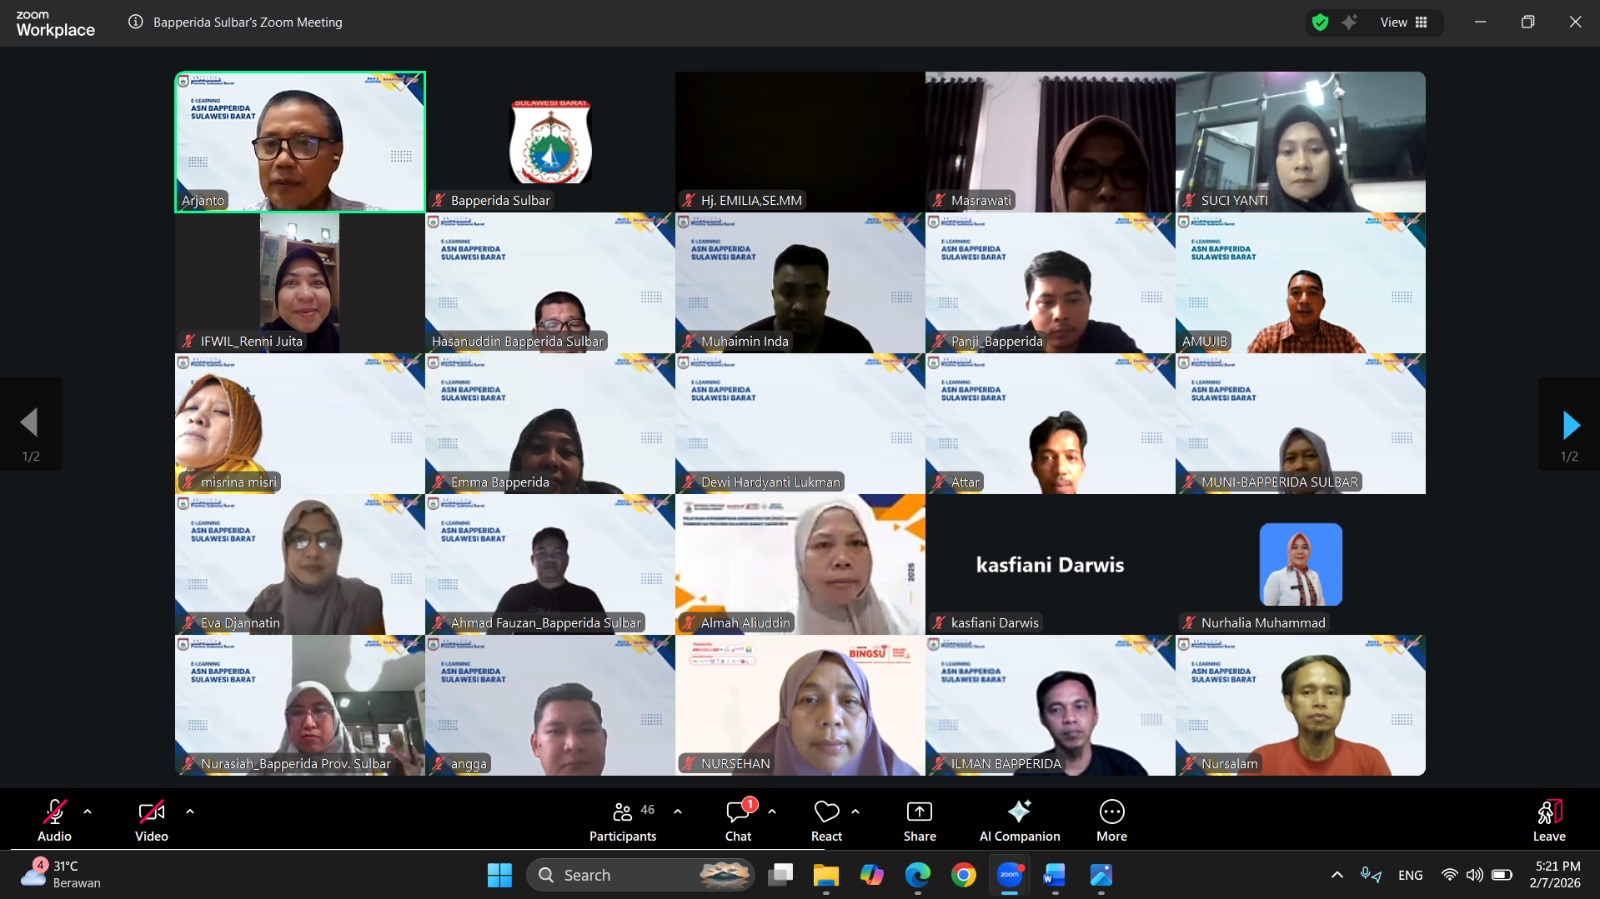Open the Participants panel
The image size is (1600, 899).
coord(622,820)
